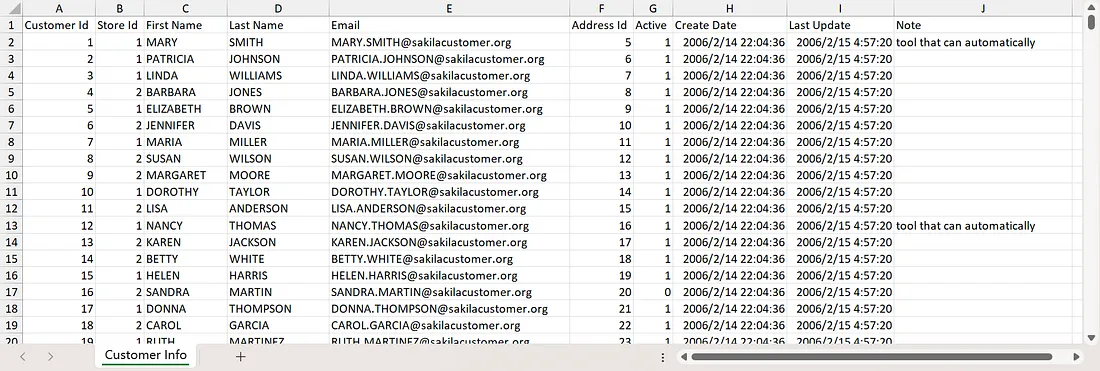Select the PATRICIA first name cell

tap(185, 59)
